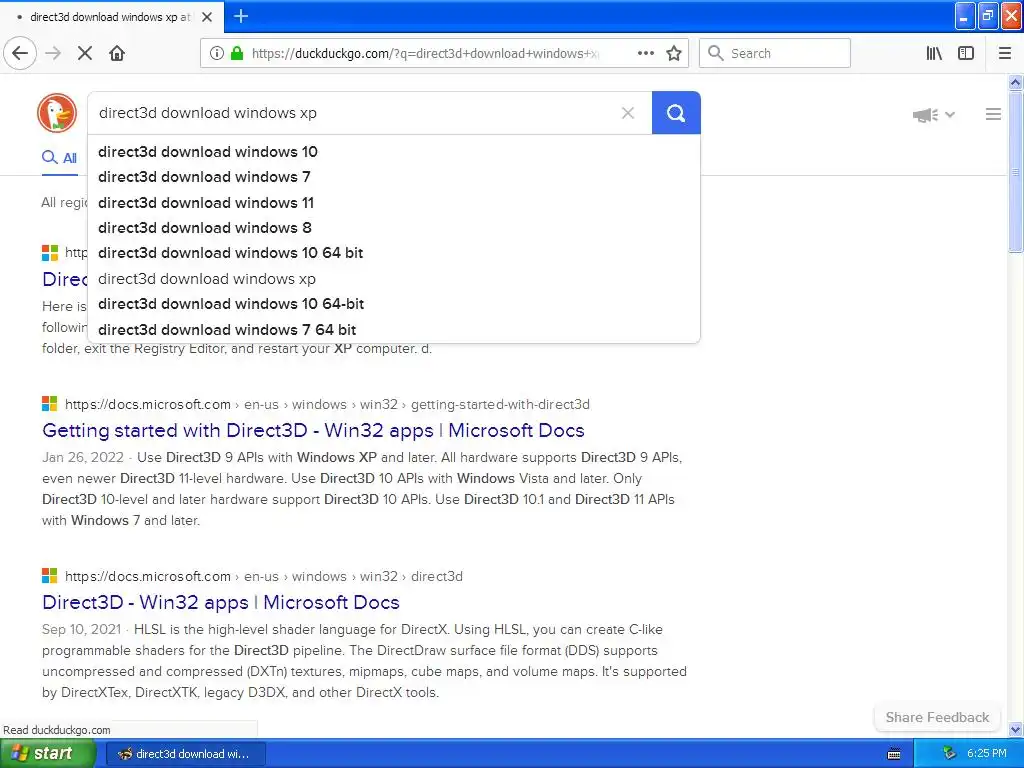Choose suggestion windows 10 64 bit
The height and width of the screenshot is (768, 1024).
pyautogui.click(x=394, y=253)
